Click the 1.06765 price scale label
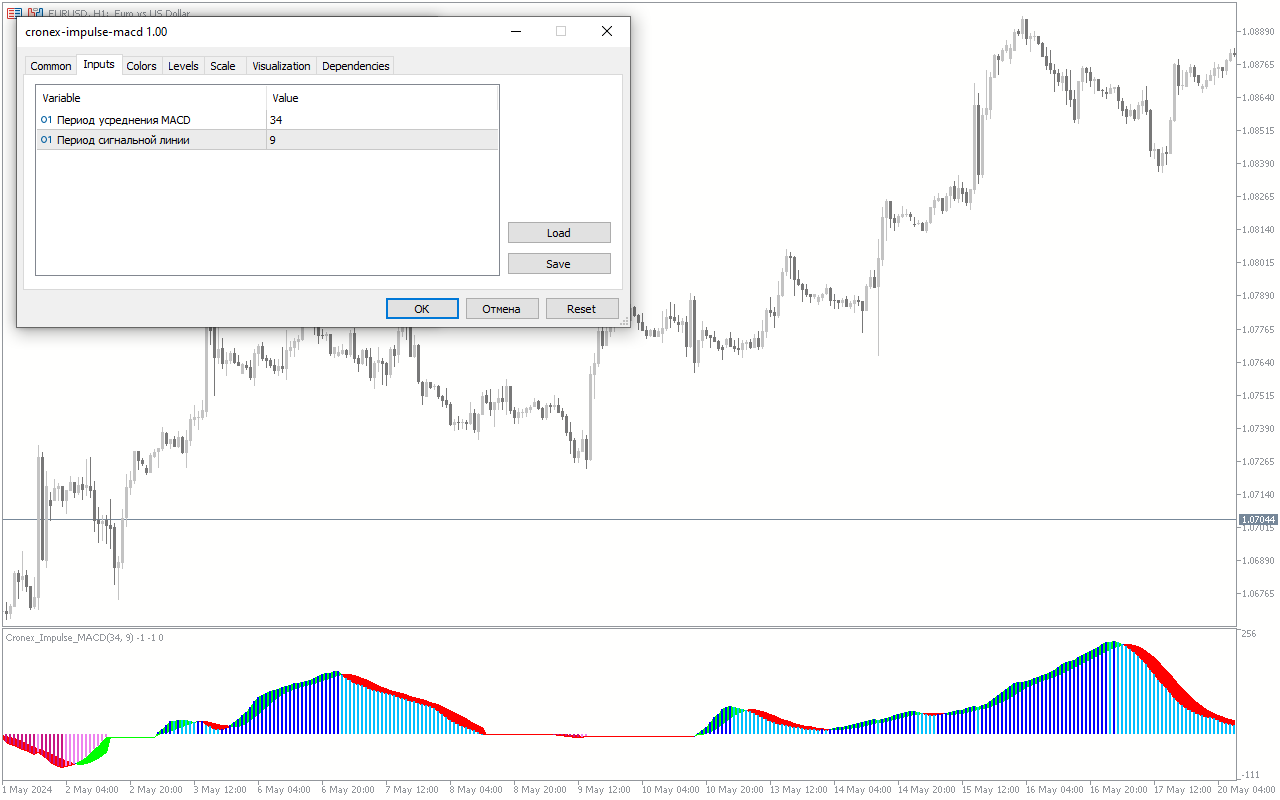The width and height of the screenshot is (1280, 800). (1258, 594)
